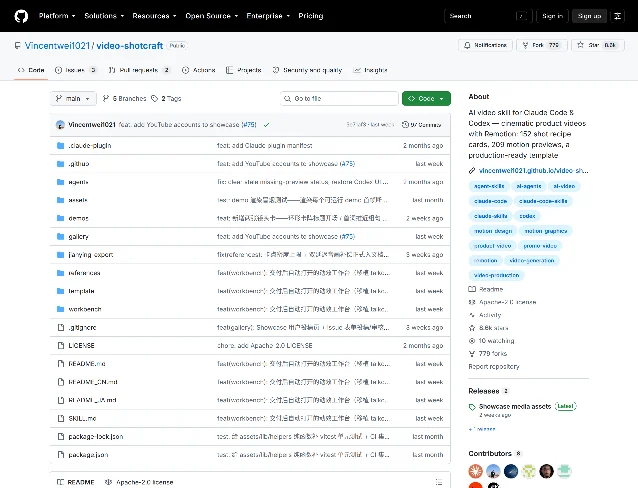This screenshot has height=488, width=638.
Task: Switch to the Code tab
Action: point(31,70)
